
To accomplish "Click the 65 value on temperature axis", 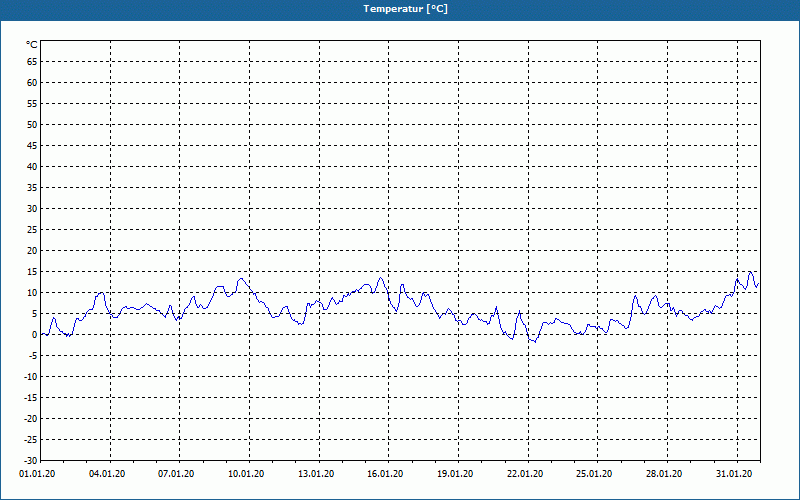I will (32, 62).
